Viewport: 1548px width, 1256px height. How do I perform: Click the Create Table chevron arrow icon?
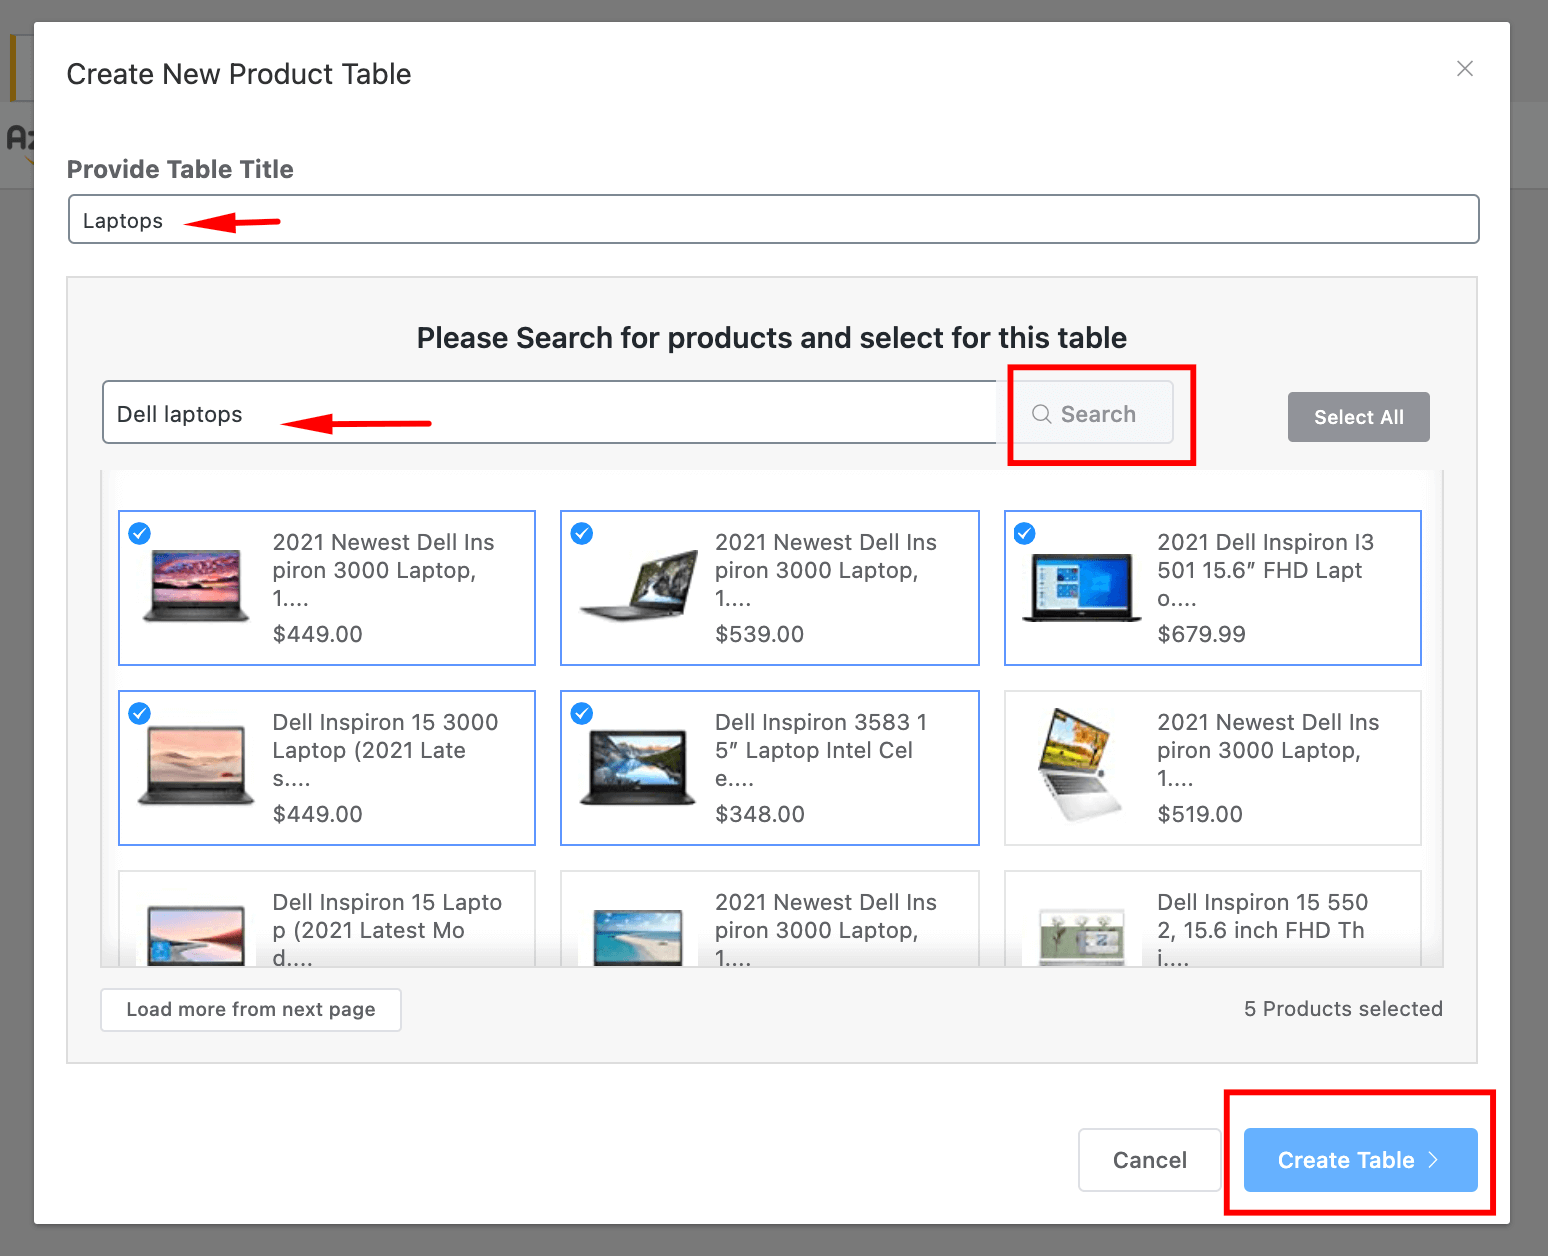tap(1433, 1160)
